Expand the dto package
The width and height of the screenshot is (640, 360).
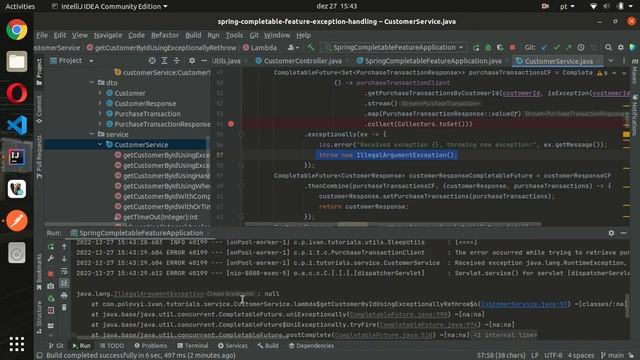tap(92, 83)
